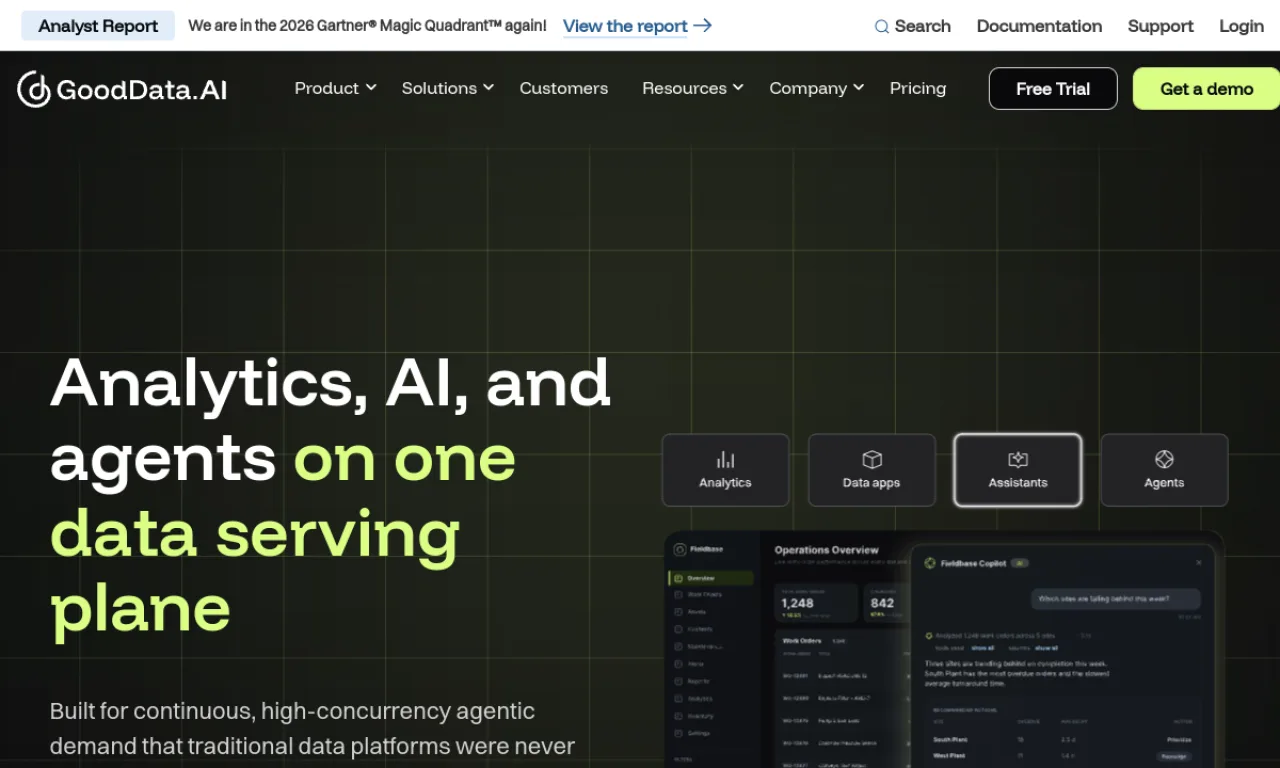Open the site Search
This screenshot has width=1280, height=768.
pyautogui.click(x=912, y=26)
